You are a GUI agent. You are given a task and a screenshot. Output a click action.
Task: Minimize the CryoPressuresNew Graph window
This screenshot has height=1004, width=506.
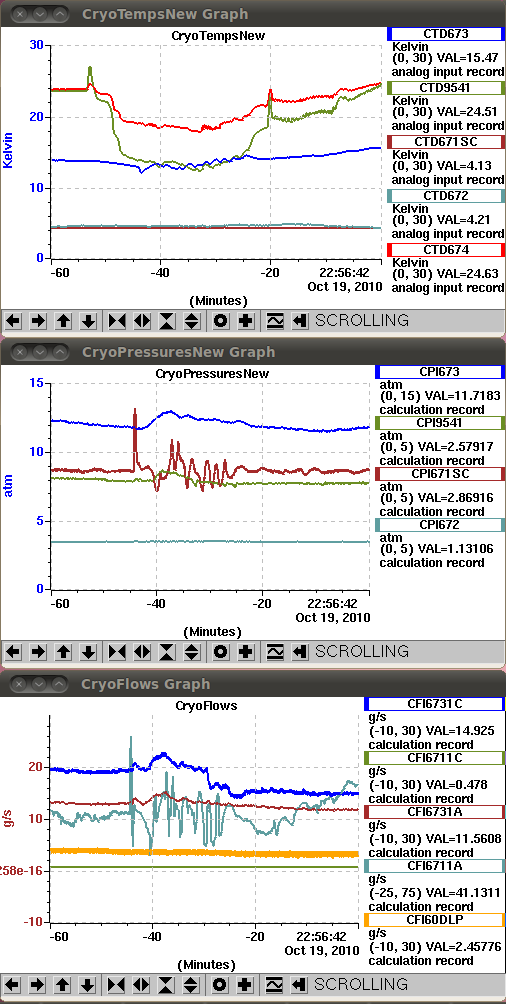[40, 352]
